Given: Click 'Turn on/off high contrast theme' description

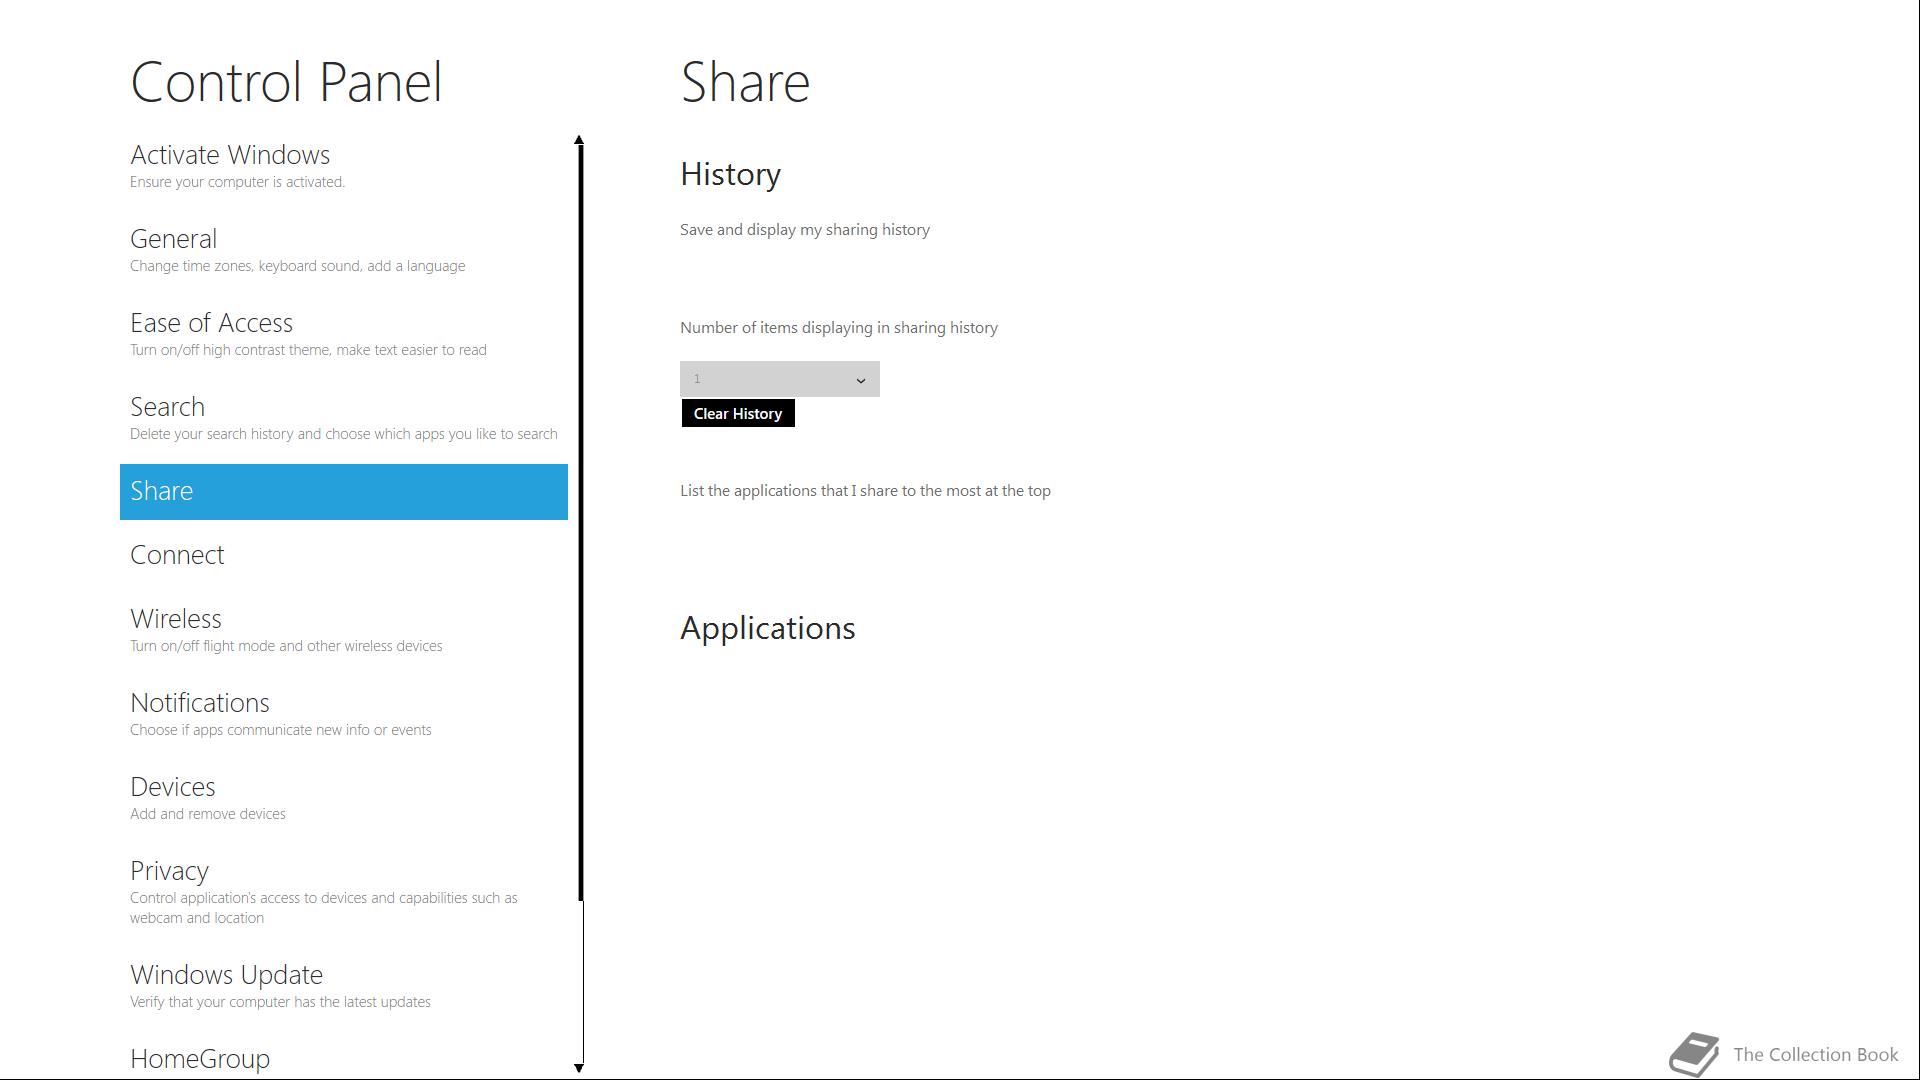Looking at the screenshot, I should (308, 350).
